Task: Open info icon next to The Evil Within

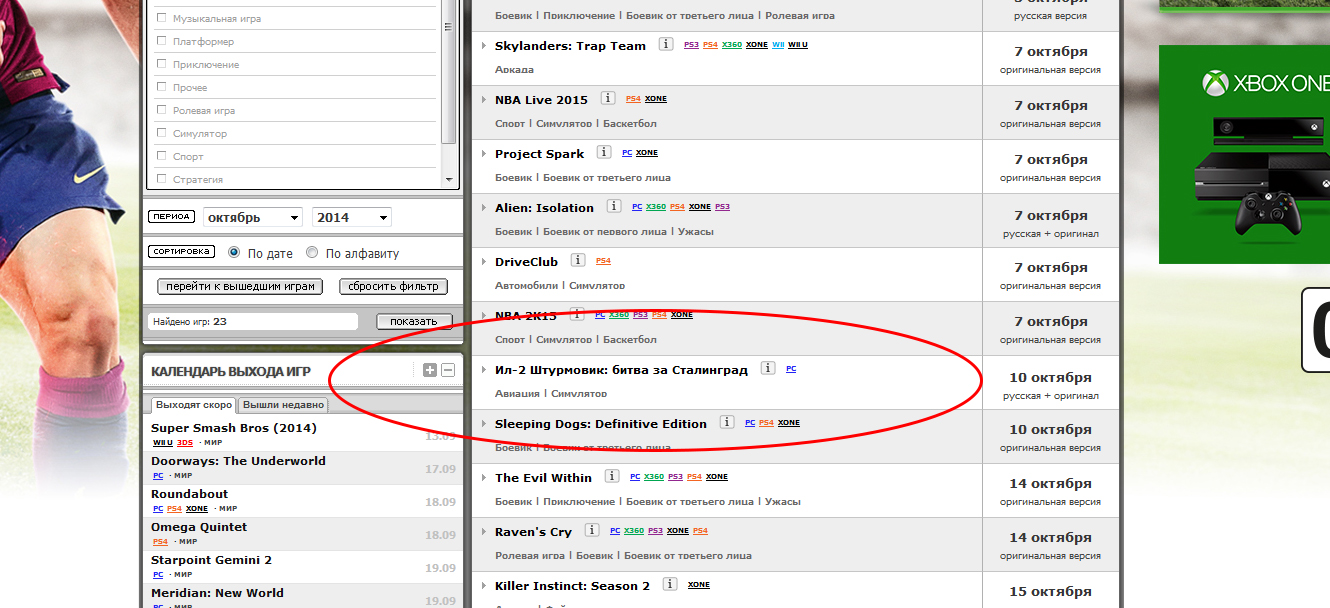Action: 611,477
